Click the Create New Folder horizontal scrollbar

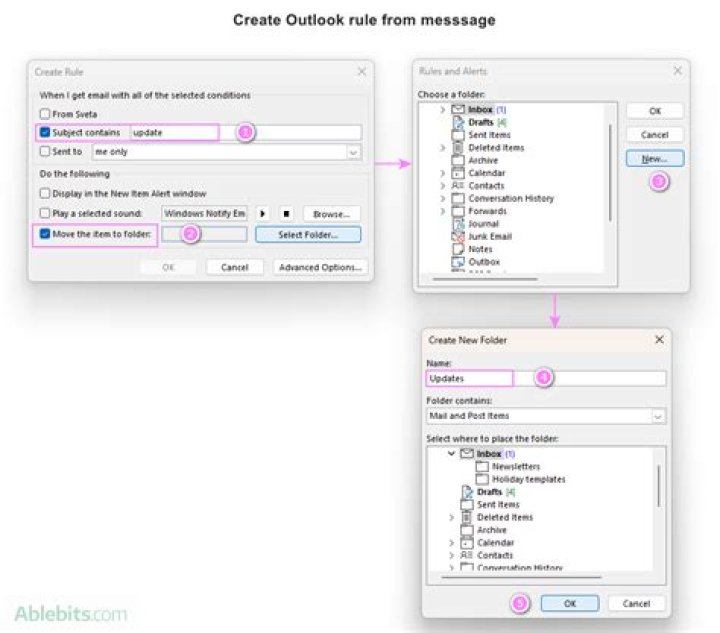521,577
